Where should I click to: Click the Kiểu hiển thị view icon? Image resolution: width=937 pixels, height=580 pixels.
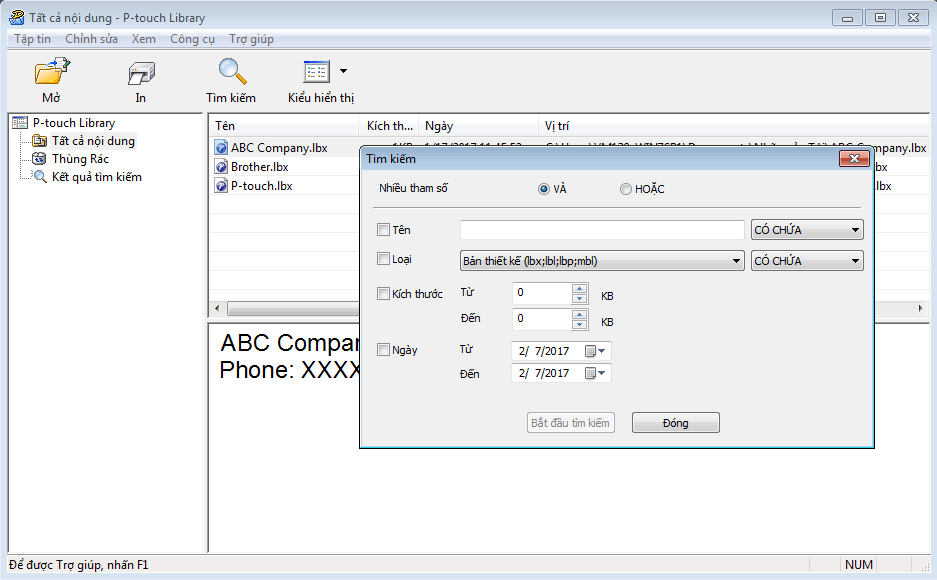point(316,73)
